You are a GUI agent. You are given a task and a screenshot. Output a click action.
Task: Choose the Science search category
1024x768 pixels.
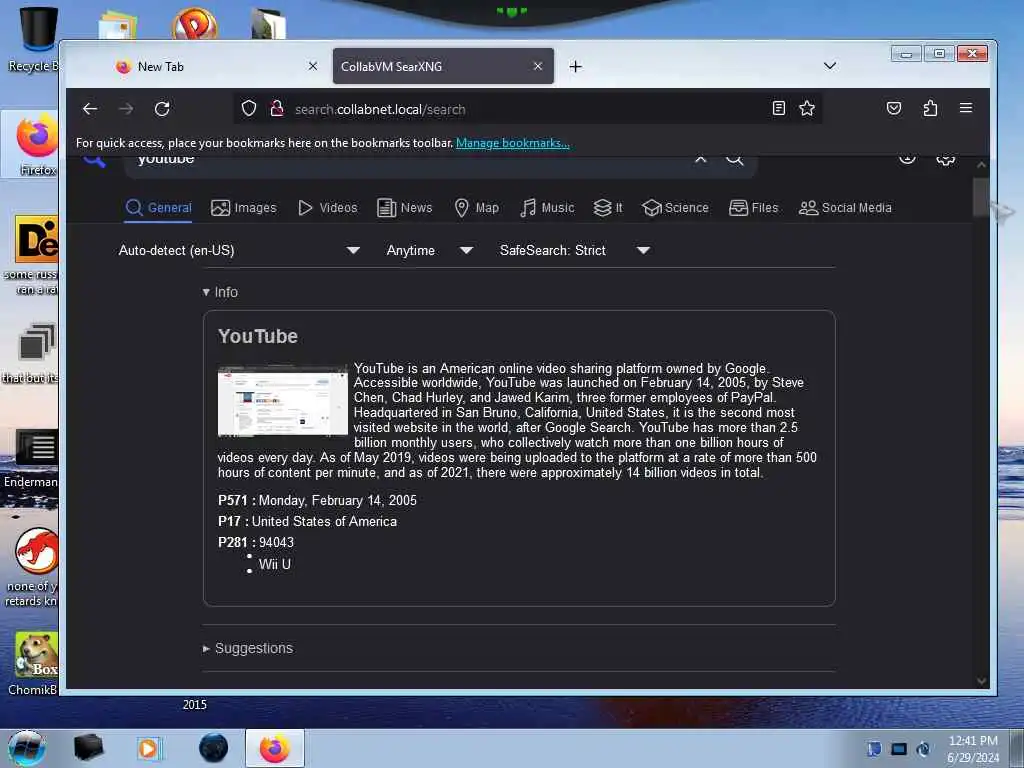(x=675, y=208)
